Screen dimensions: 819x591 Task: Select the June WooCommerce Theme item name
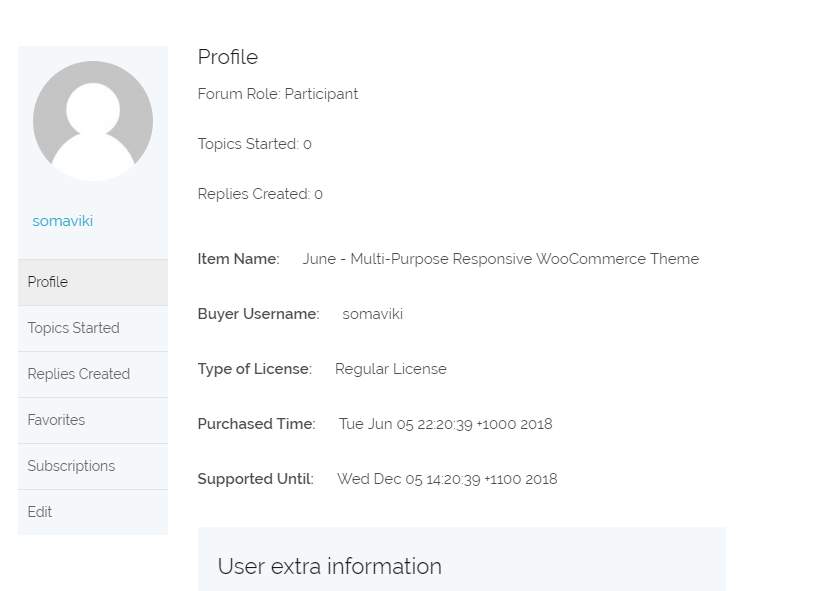point(500,259)
